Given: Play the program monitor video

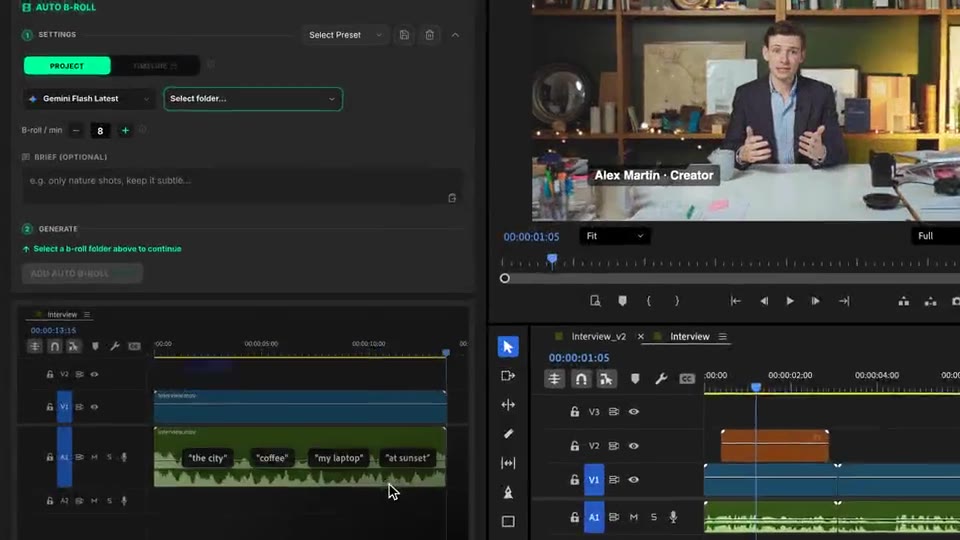Looking at the screenshot, I should [x=790, y=301].
